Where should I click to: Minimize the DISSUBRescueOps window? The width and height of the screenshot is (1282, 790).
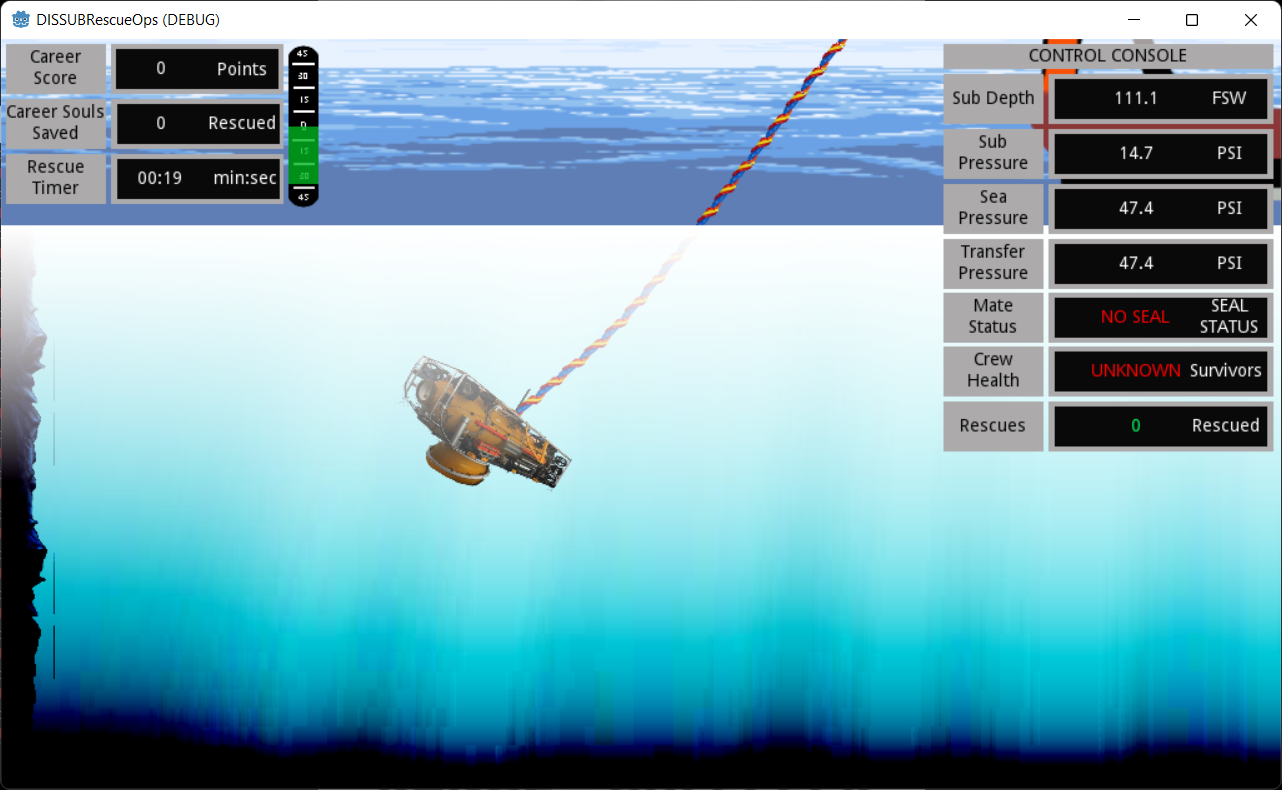pos(1134,19)
